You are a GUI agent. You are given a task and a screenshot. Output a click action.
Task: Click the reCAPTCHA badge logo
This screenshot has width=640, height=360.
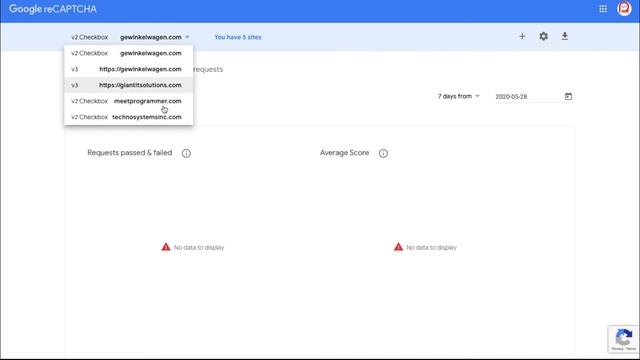[623, 338]
